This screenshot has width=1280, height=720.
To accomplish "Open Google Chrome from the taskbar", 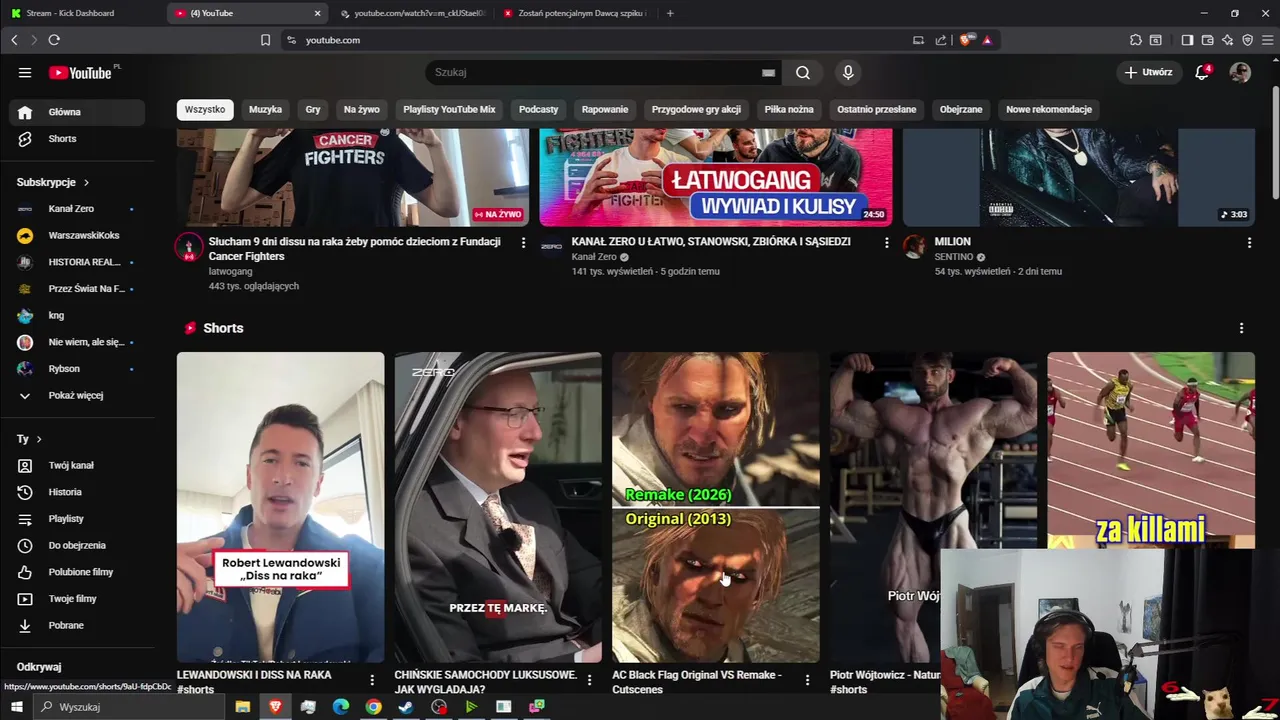I will (373, 707).
